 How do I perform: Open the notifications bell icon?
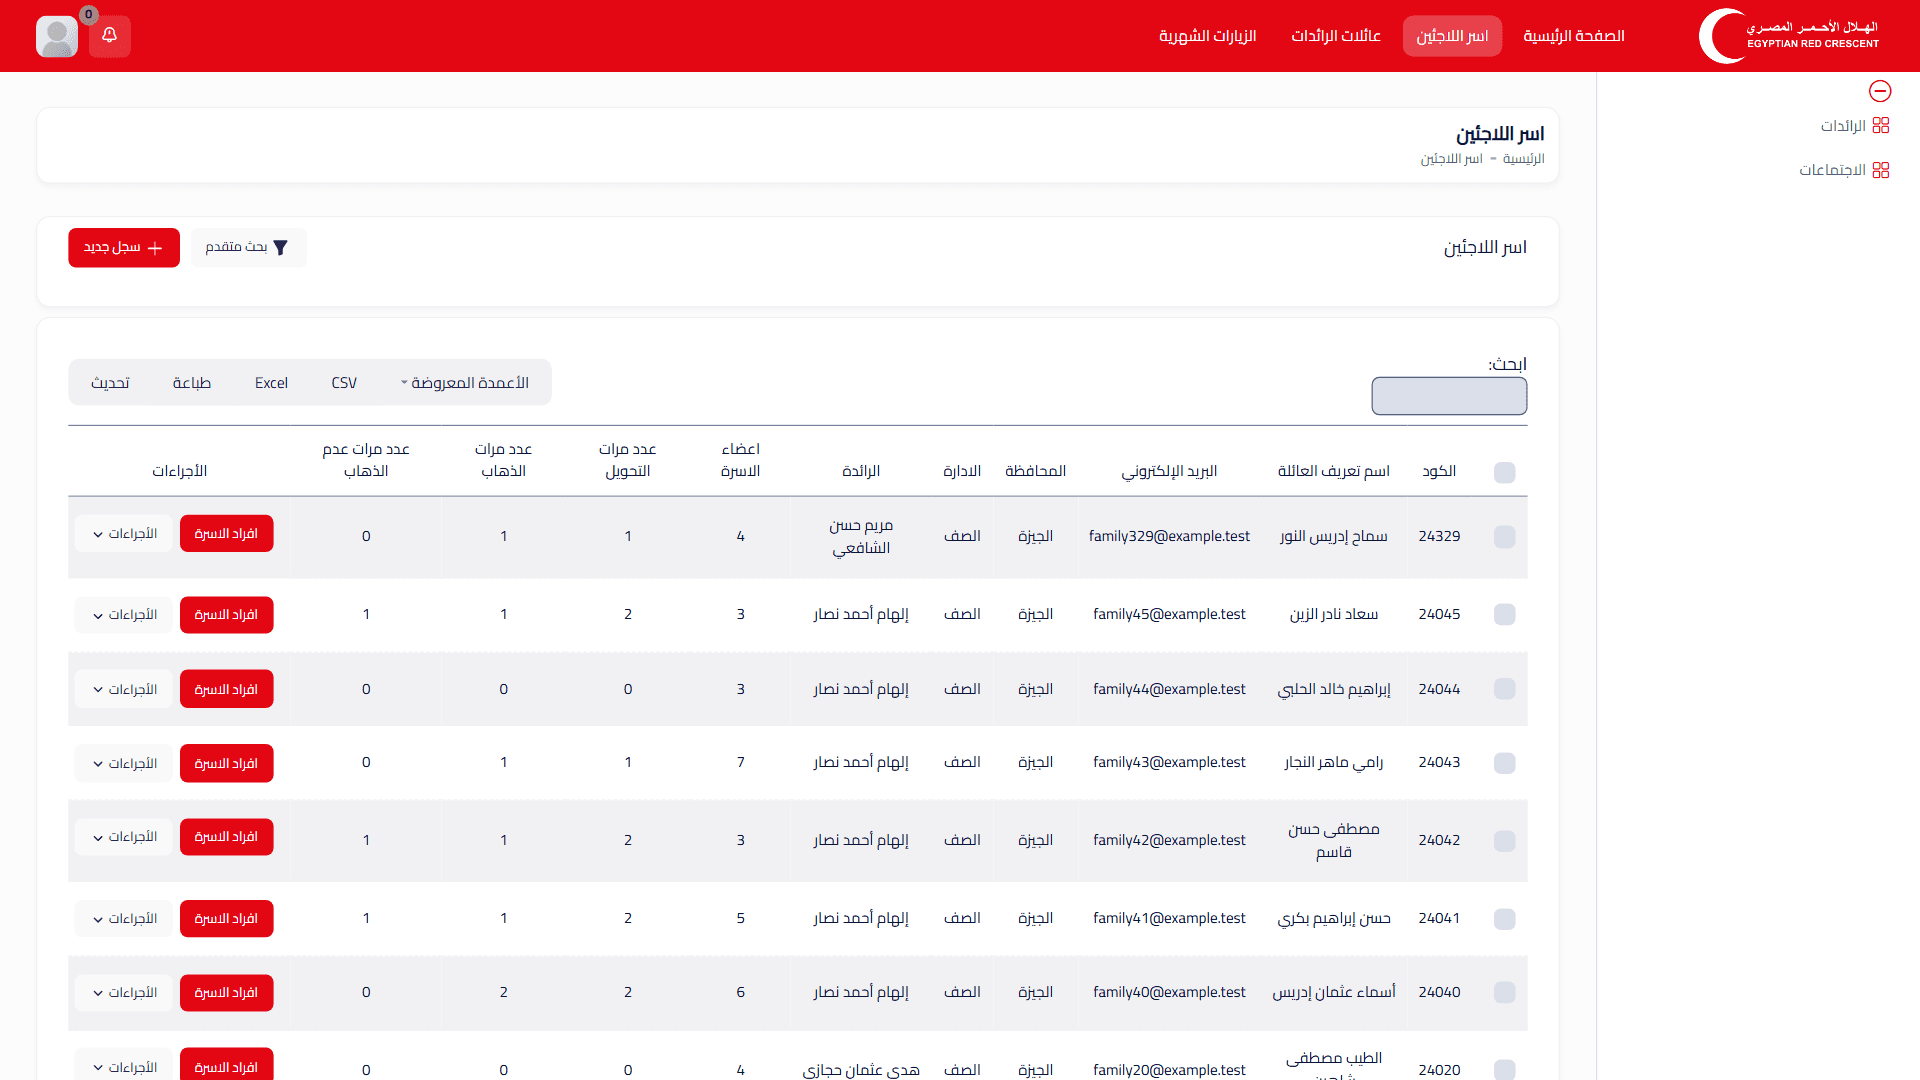click(x=110, y=36)
